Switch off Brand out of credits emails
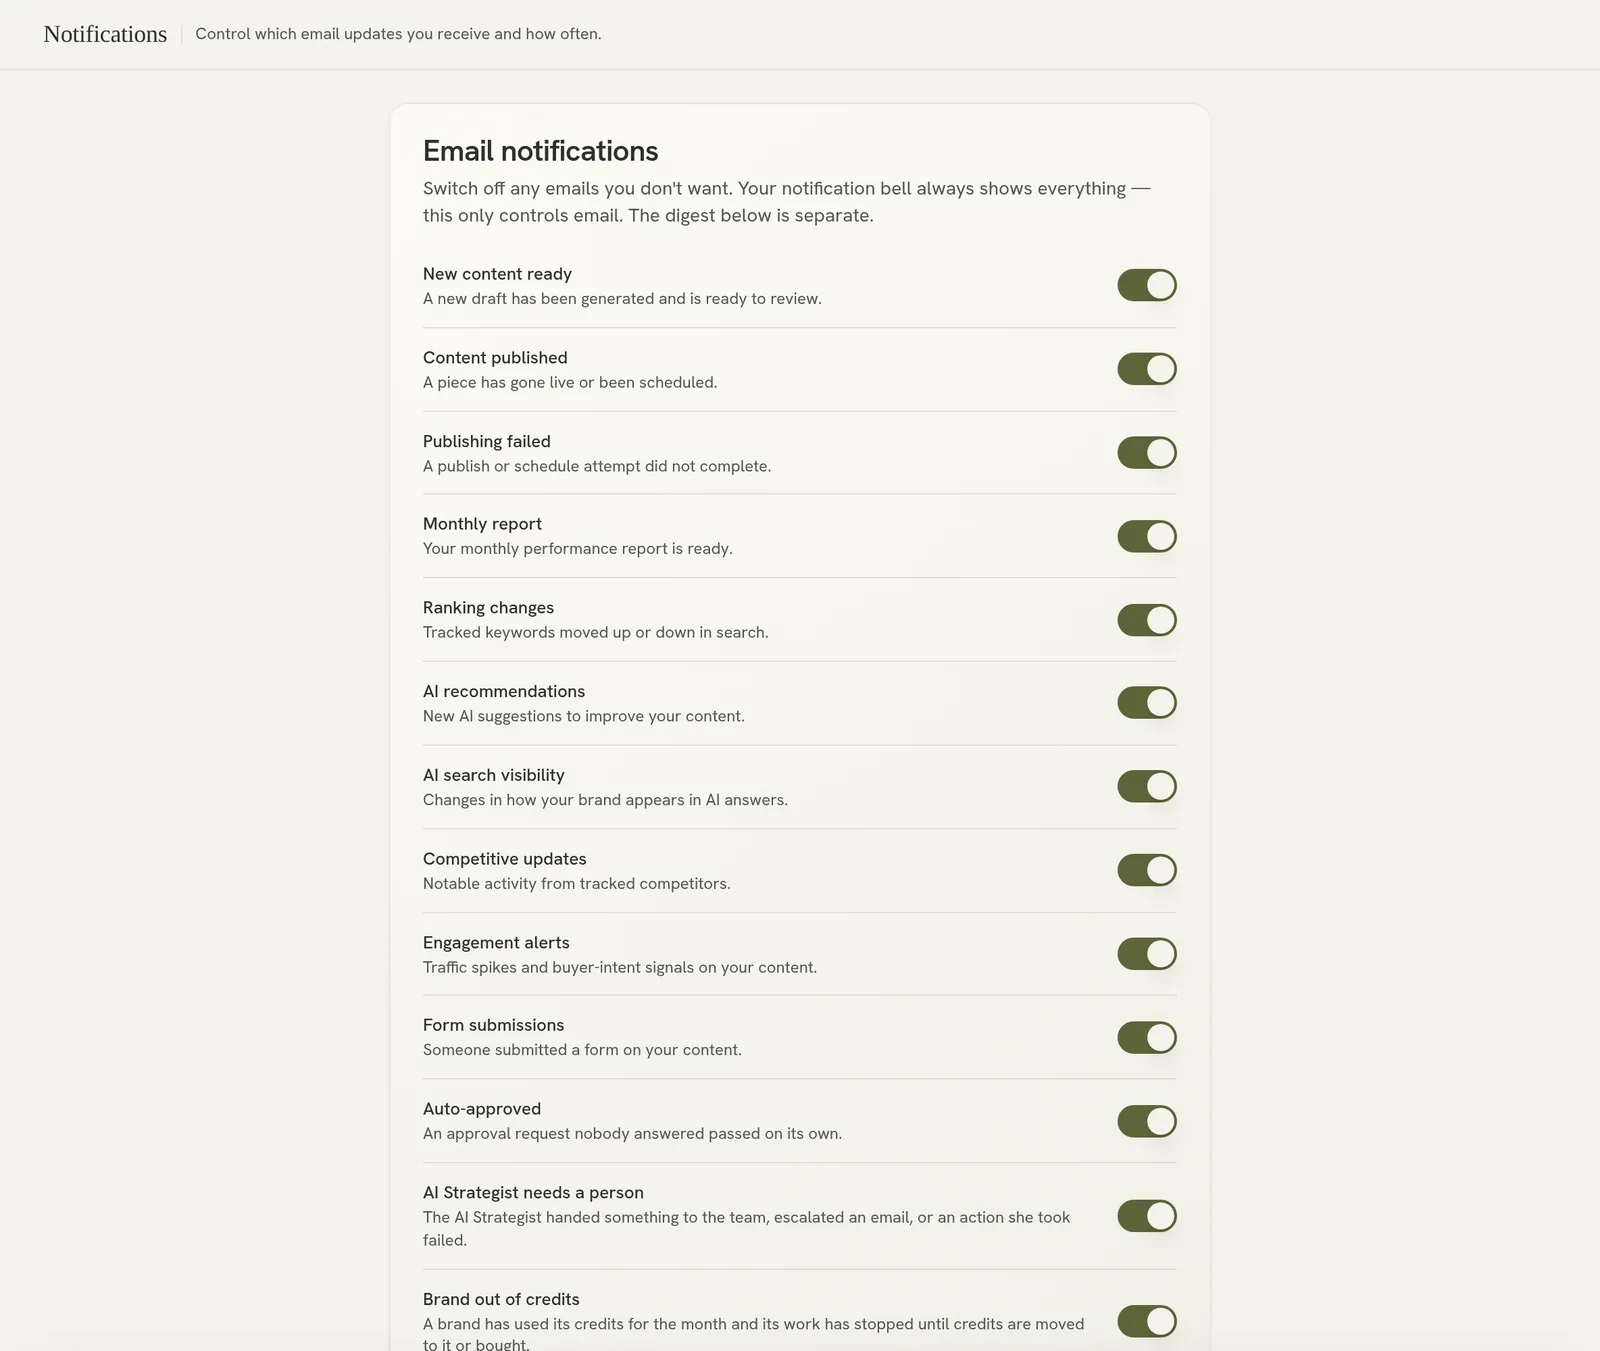The width and height of the screenshot is (1600, 1351). point(1147,1321)
